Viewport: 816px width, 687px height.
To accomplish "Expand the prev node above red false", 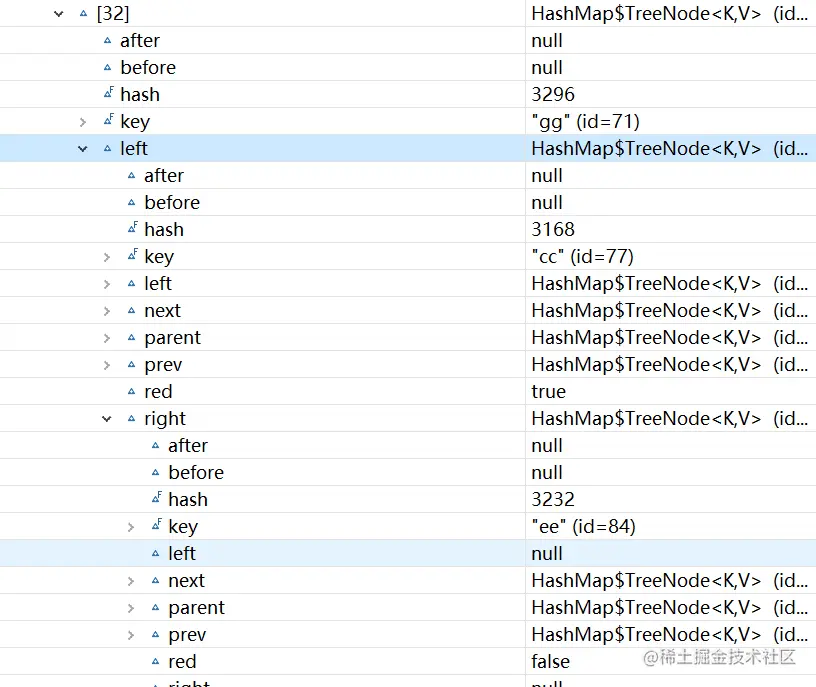I will (131, 635).
